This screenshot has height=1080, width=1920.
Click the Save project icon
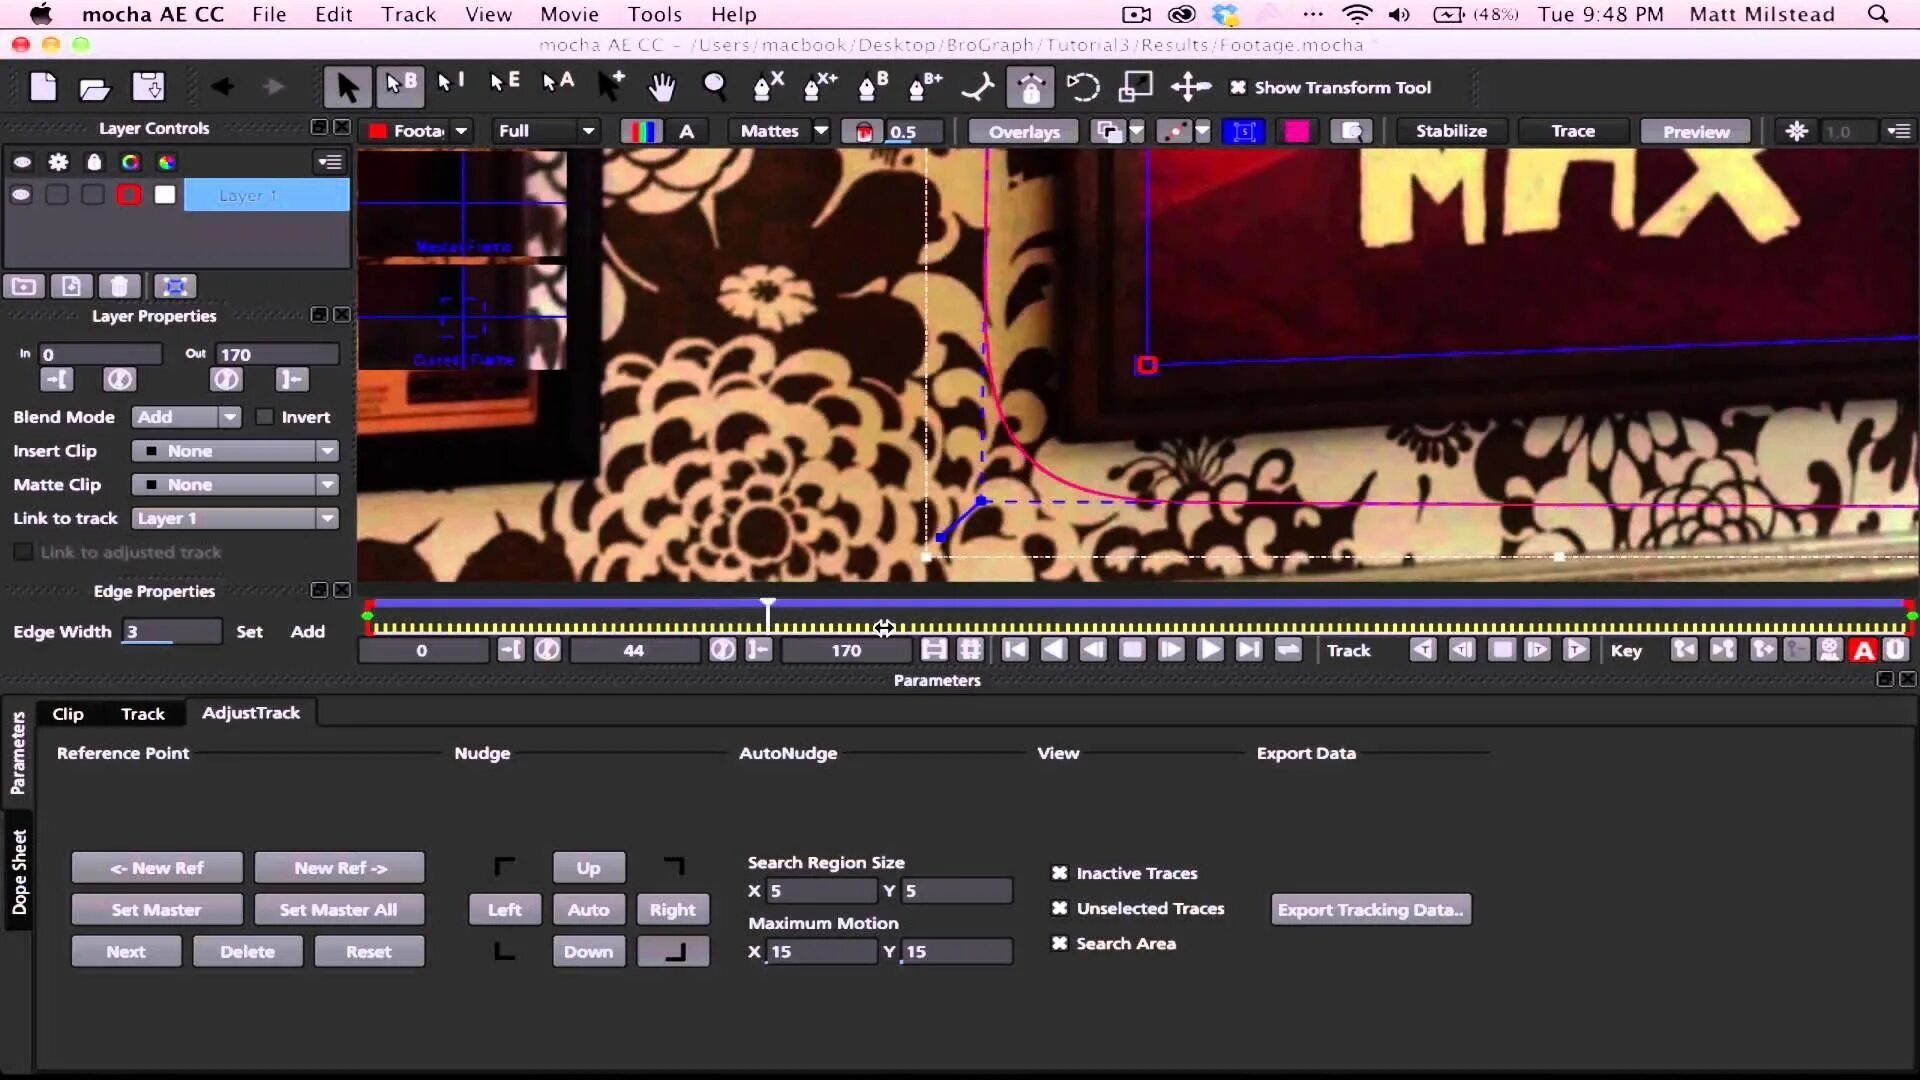[148, 88]
